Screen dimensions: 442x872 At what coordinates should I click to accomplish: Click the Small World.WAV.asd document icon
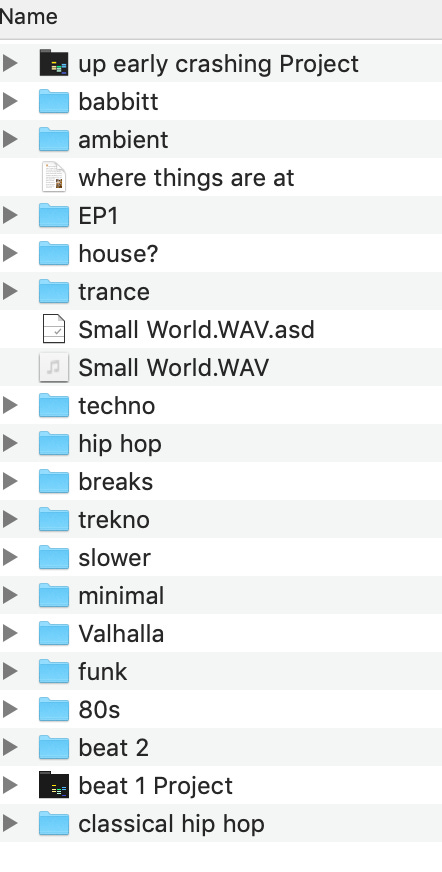pyautogui.click(x=54, y=329)
